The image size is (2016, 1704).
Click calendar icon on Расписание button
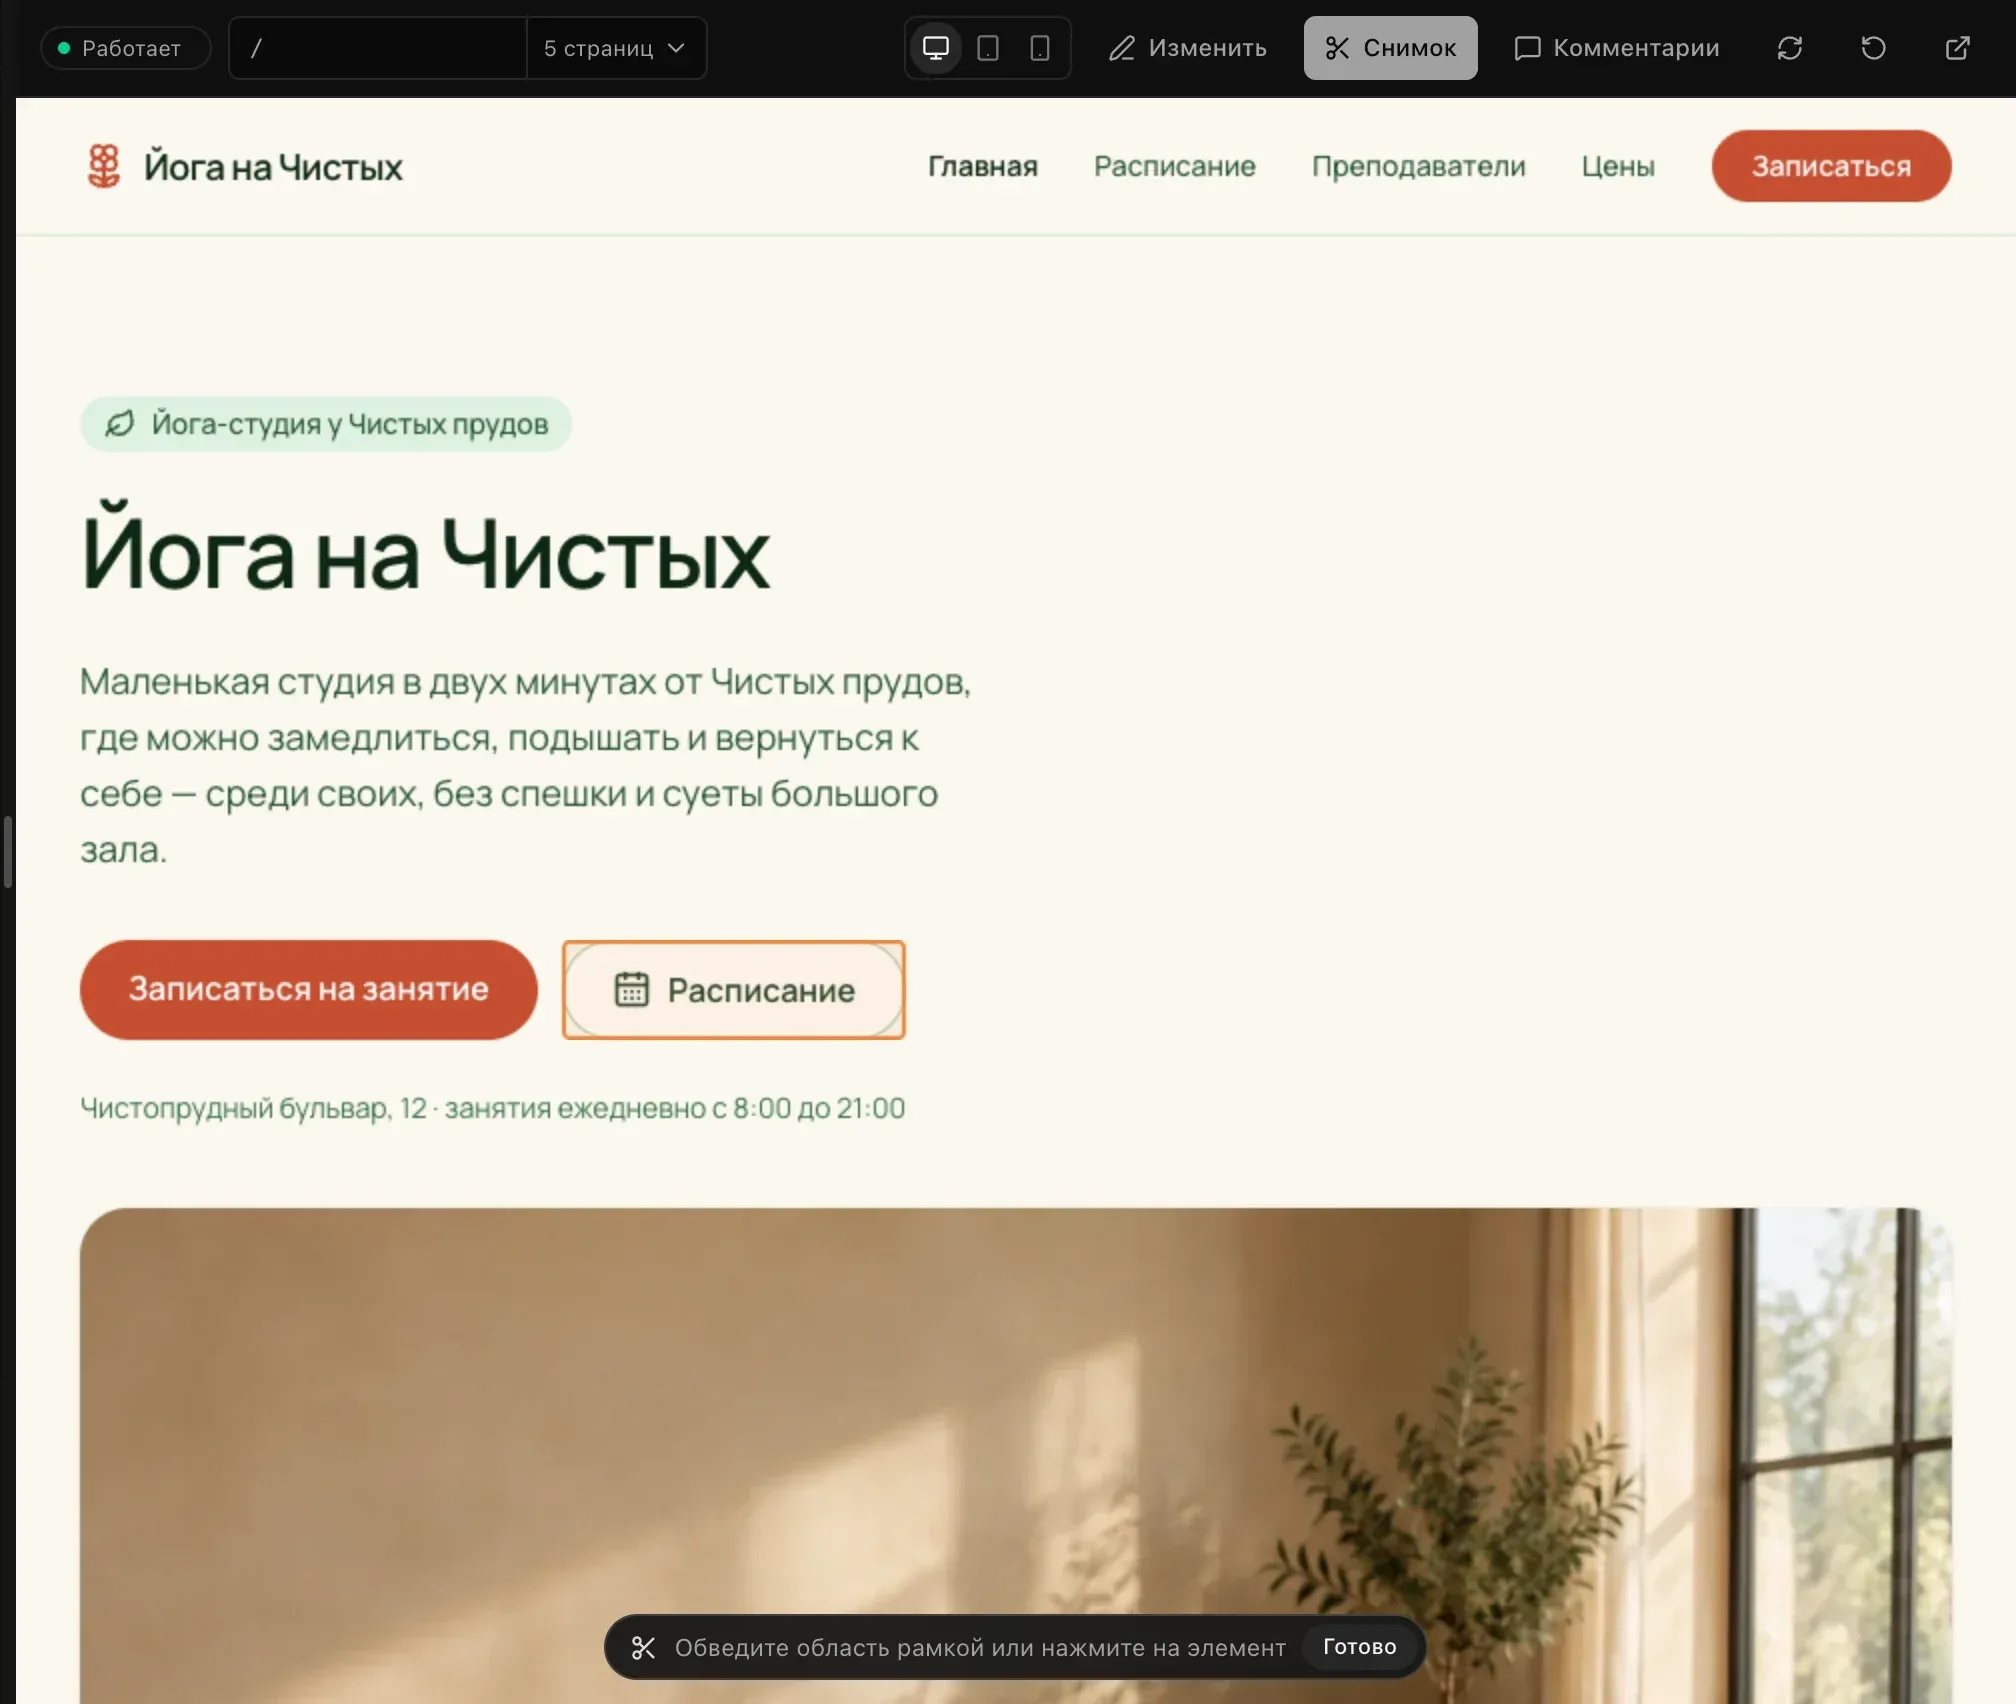coord(631,989)
